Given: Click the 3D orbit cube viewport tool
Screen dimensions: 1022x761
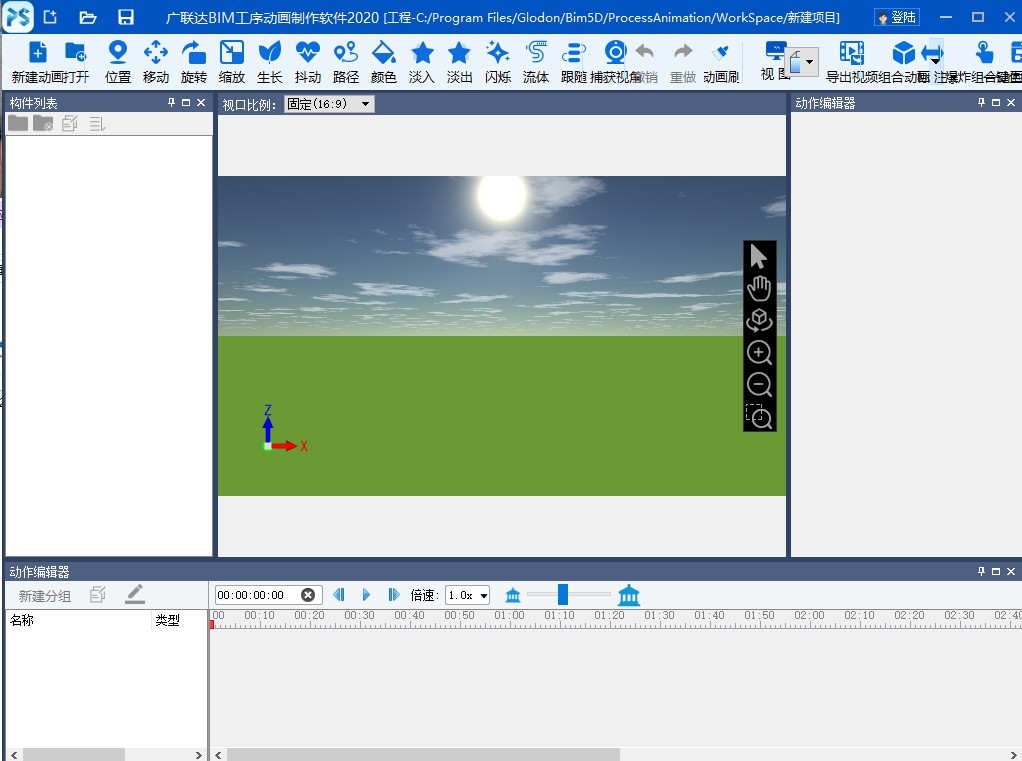Looking at the screenshot, I should click(x=759, y=320).
